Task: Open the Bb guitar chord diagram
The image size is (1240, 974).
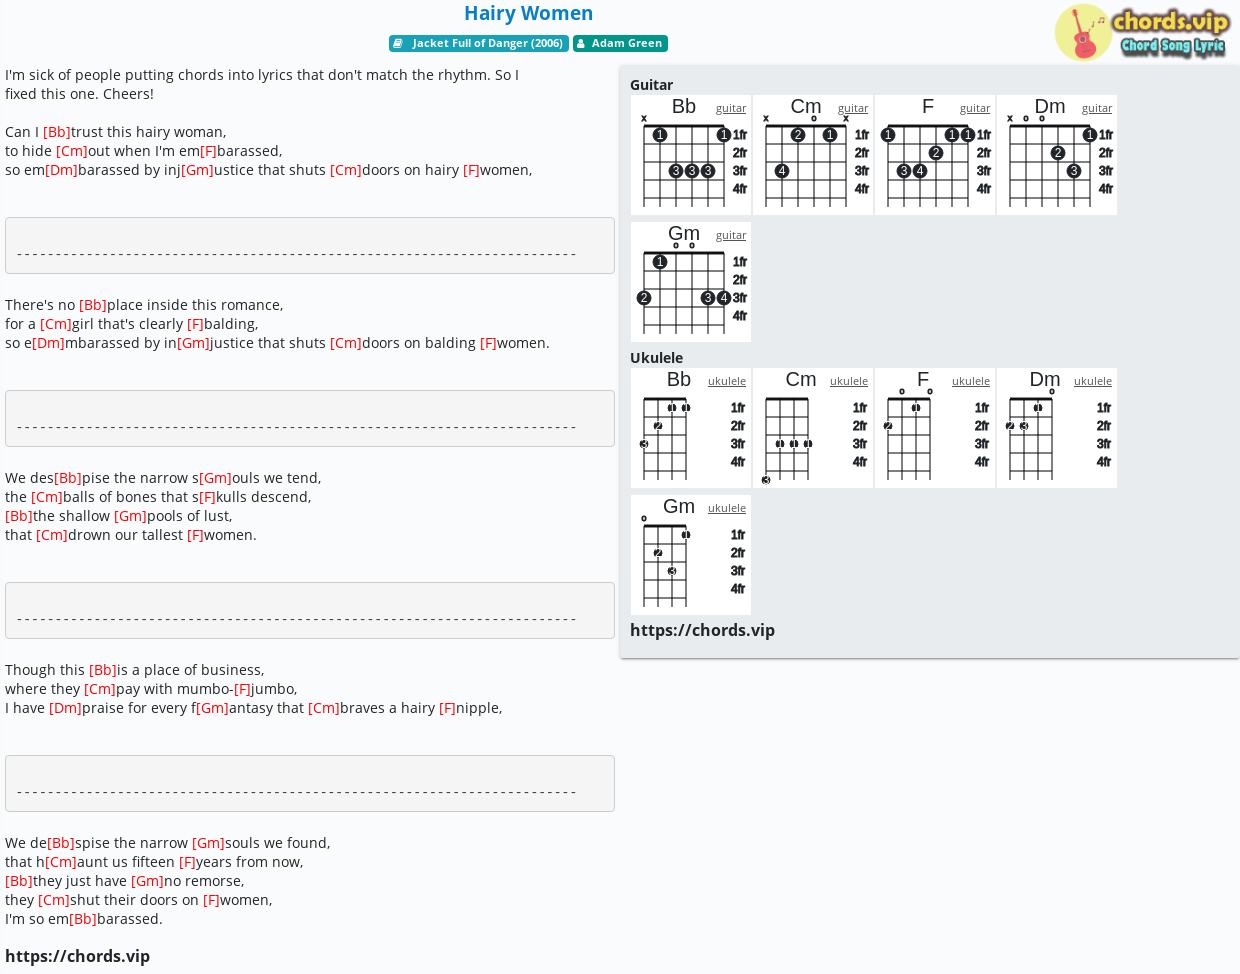Action: click(691, 155)
